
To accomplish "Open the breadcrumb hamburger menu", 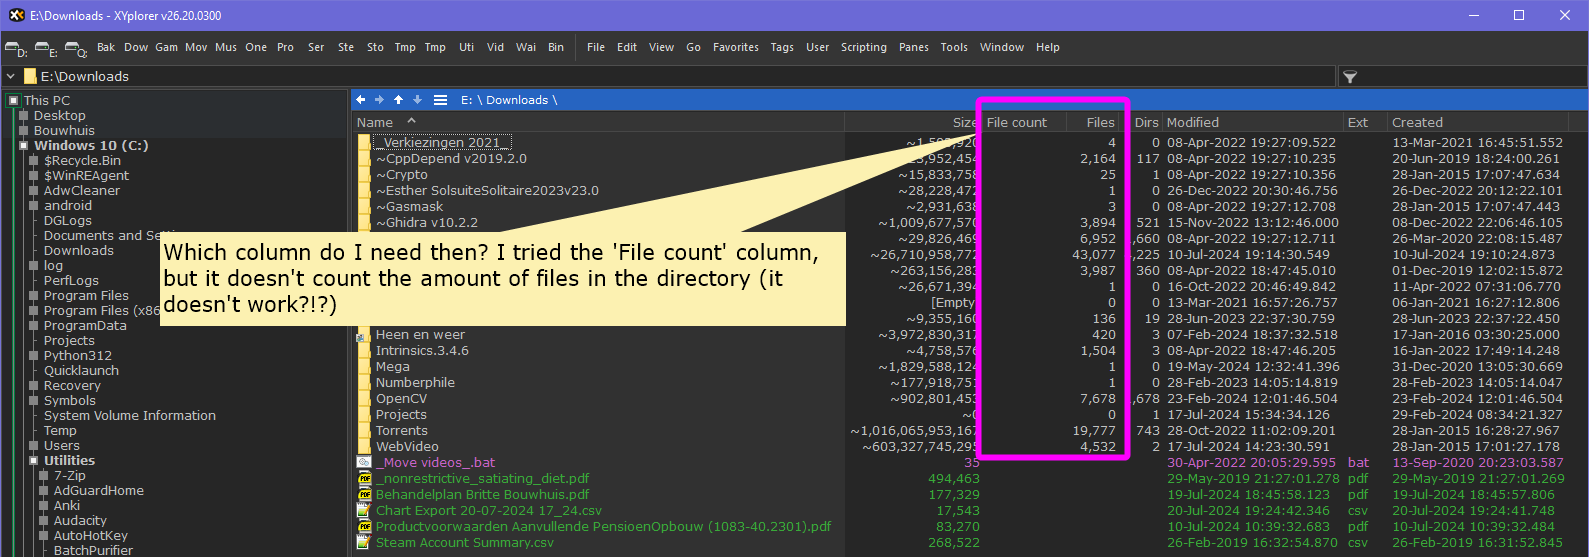I will pyautogui.click(x=440, y=100).
